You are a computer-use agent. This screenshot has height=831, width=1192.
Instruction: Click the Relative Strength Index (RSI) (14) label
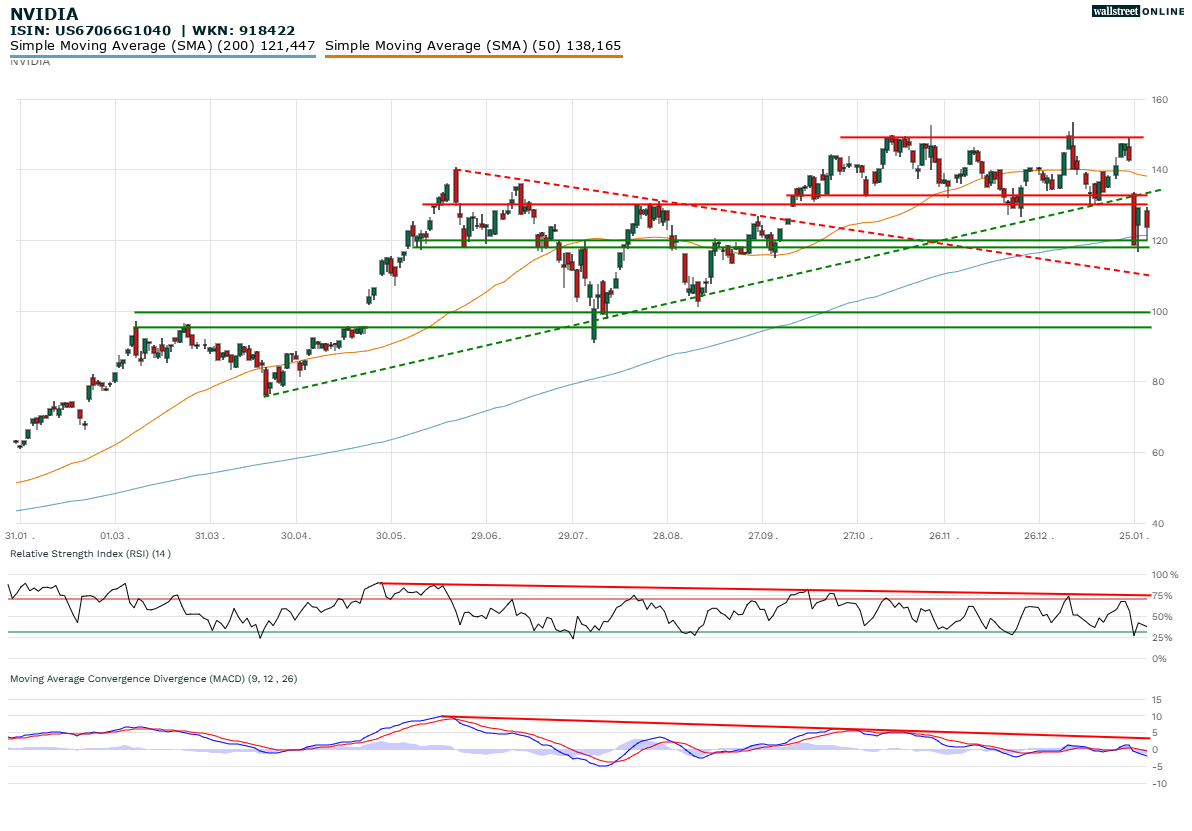pos(90,553)
